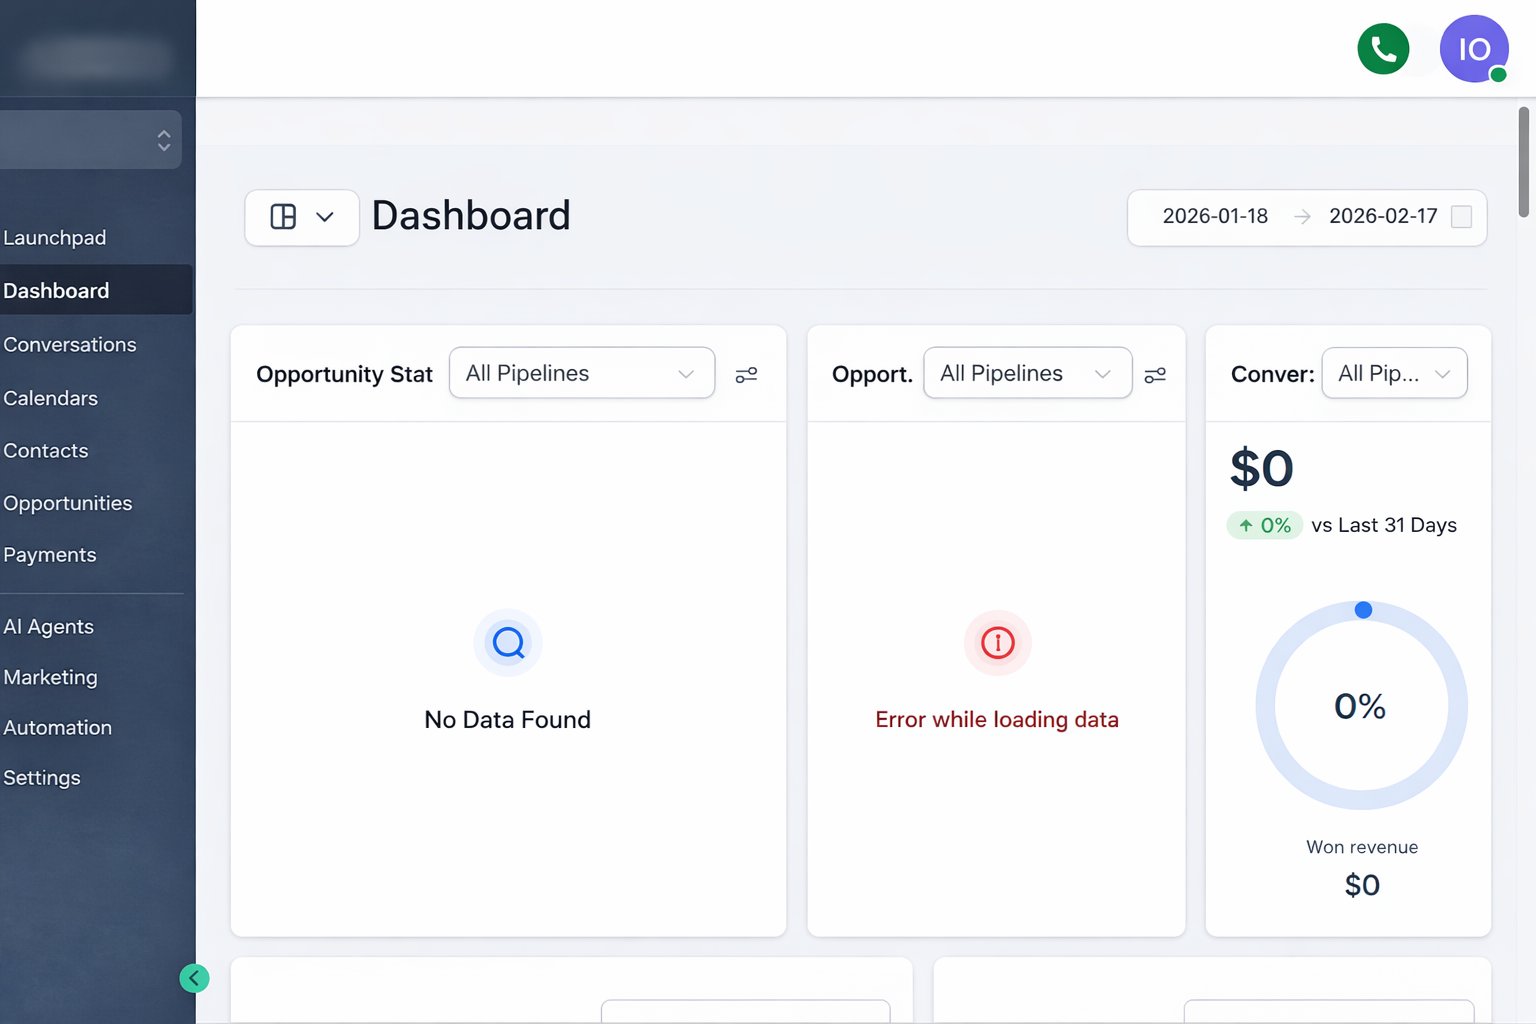
Task: Click the phone call icon in the header
Action: tap(1383, 48)
